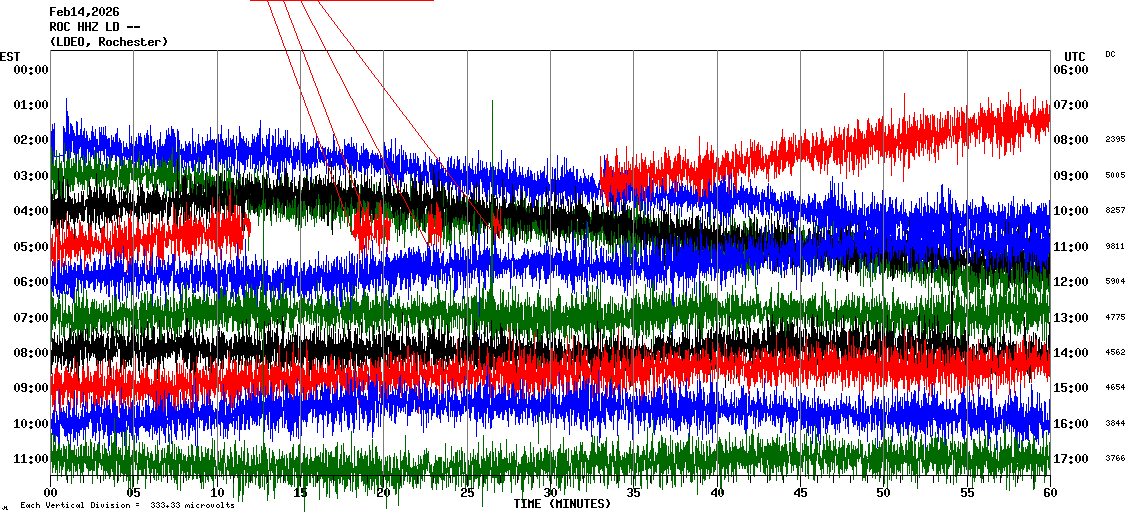Click the 06:00 UTC time label
1130x519 pixels.
pyautogui.click(x=1069, y=69)
